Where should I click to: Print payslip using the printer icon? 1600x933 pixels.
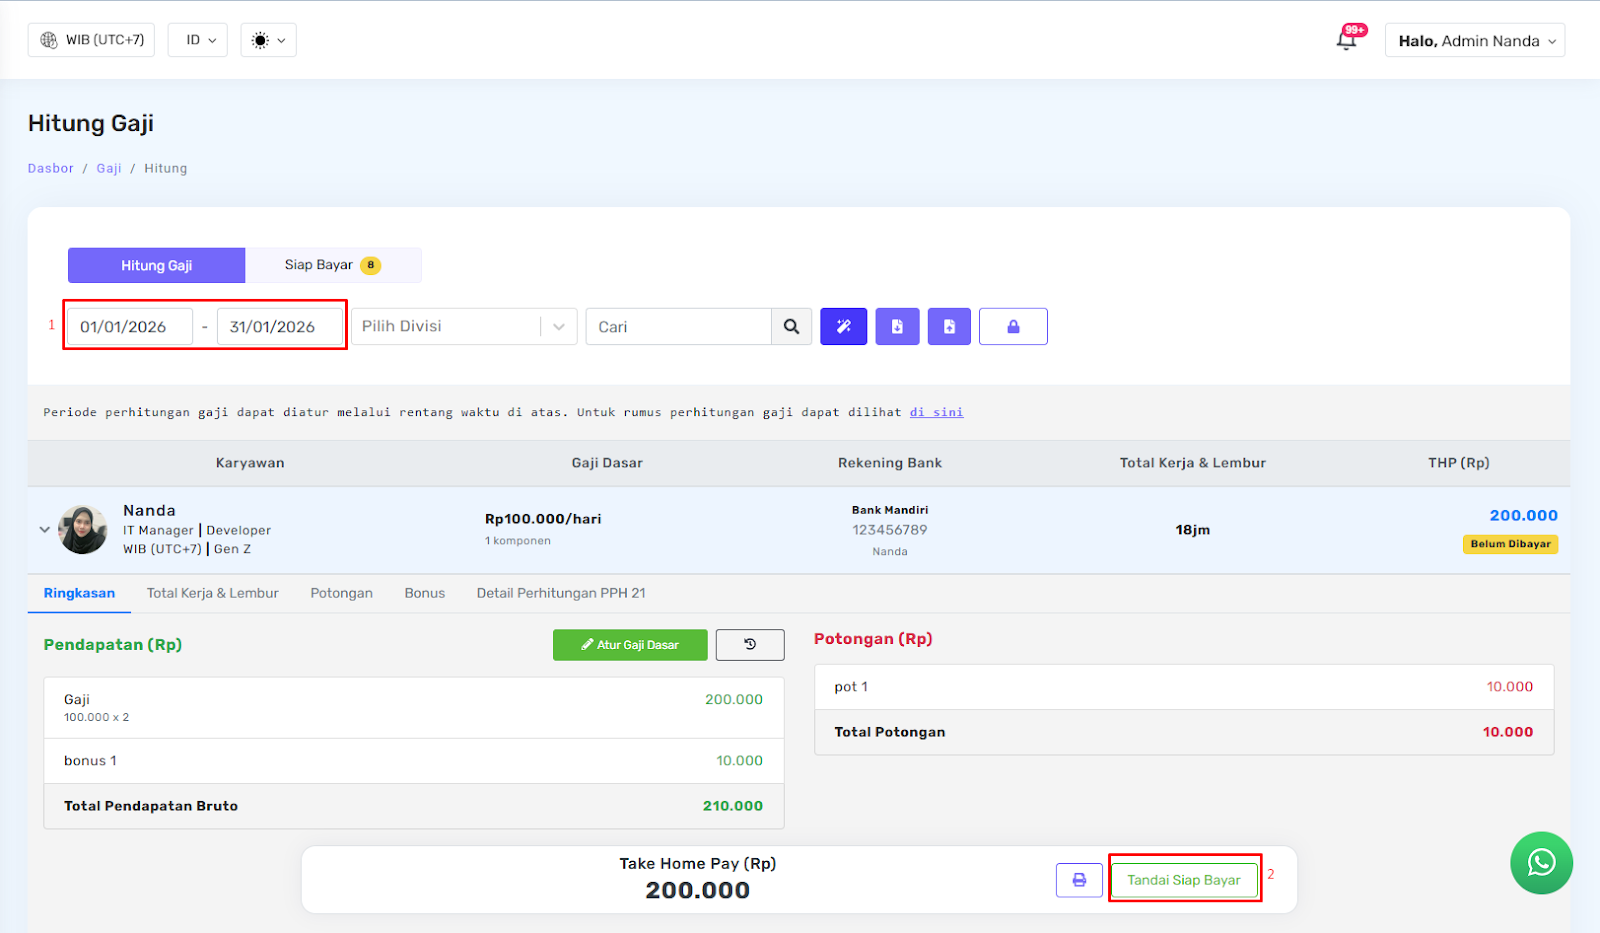[1079, 880]
